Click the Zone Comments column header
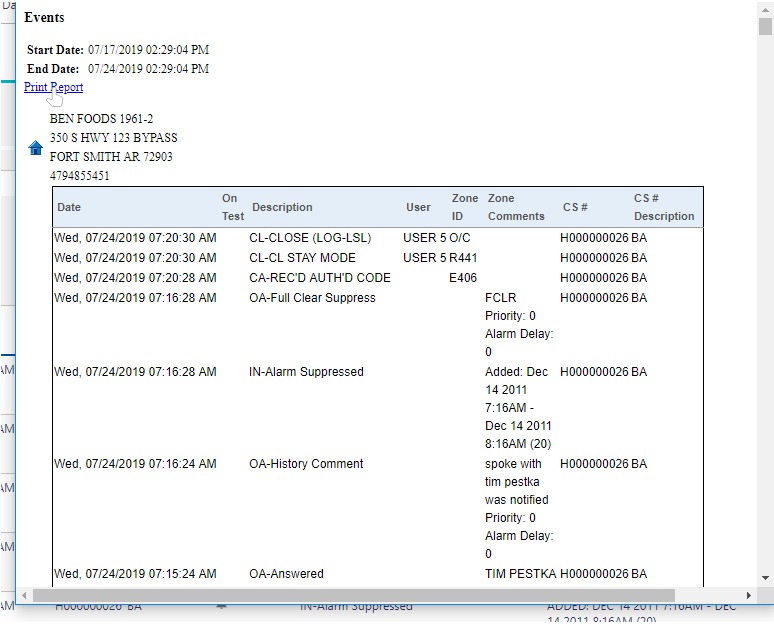774x624 pixels. coord(516,207)
